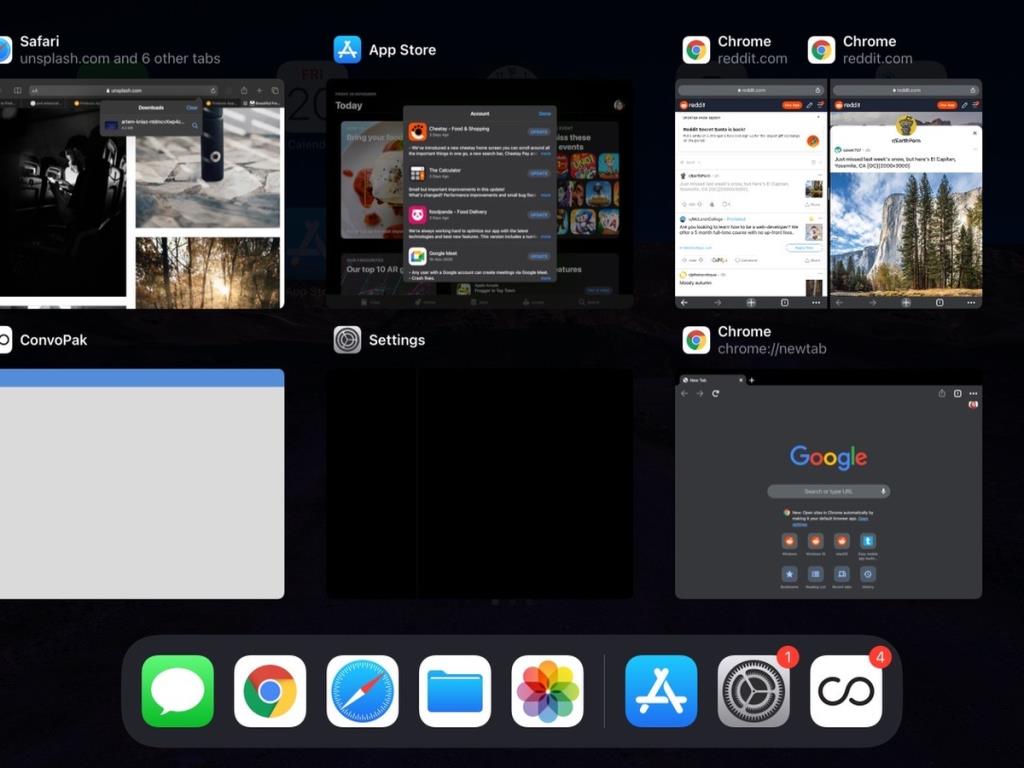Expand foodpanda release notes via more link

pyautogui.click(x=543, y=237)
